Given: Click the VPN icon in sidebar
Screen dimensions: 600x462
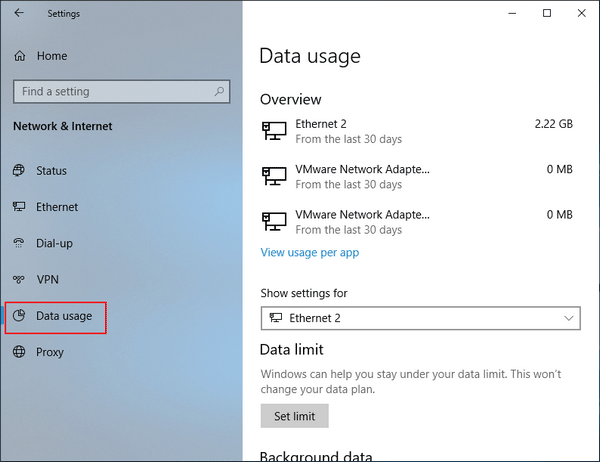Looking at the screenshot, I should pos(19,279).
